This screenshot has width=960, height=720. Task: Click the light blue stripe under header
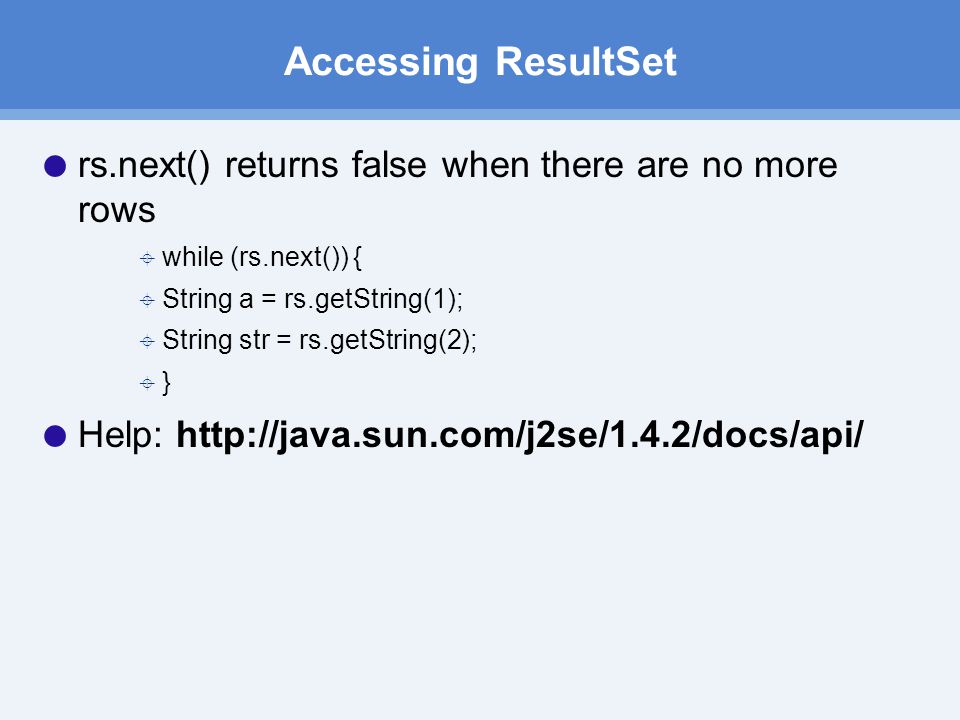tap(480, 114)
